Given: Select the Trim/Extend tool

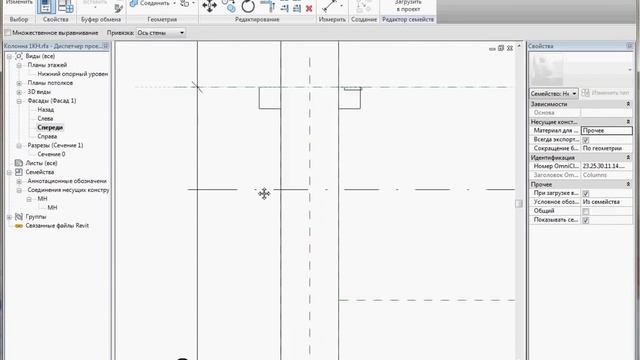Looking at the screenshot, I should click(x=267, y=6).
